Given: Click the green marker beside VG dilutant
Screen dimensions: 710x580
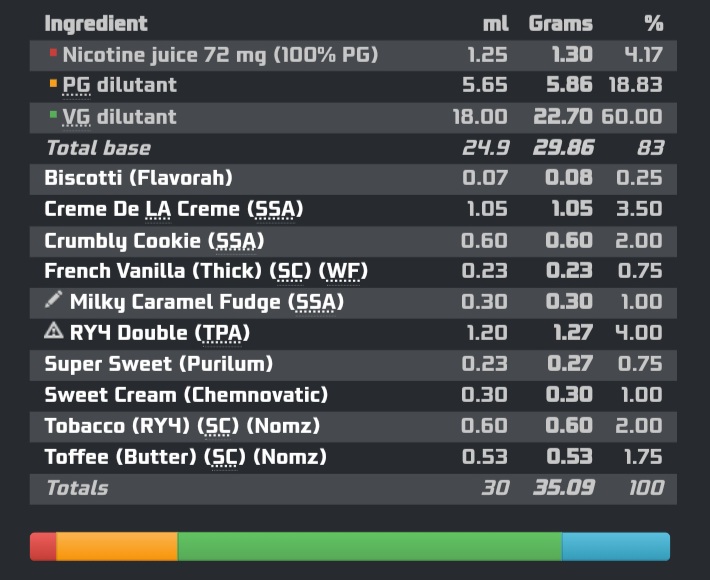Looking at the screenshot, I should (53, 115).
